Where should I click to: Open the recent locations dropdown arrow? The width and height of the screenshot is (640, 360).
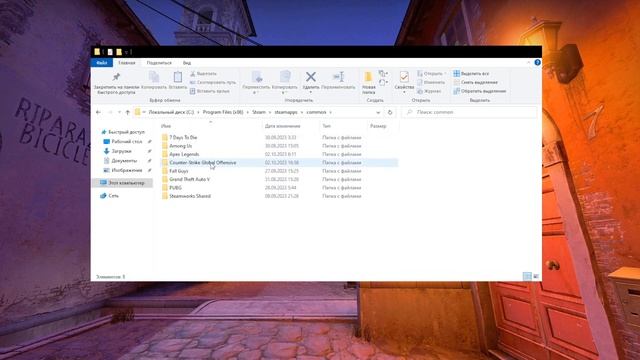coord(119,112)
